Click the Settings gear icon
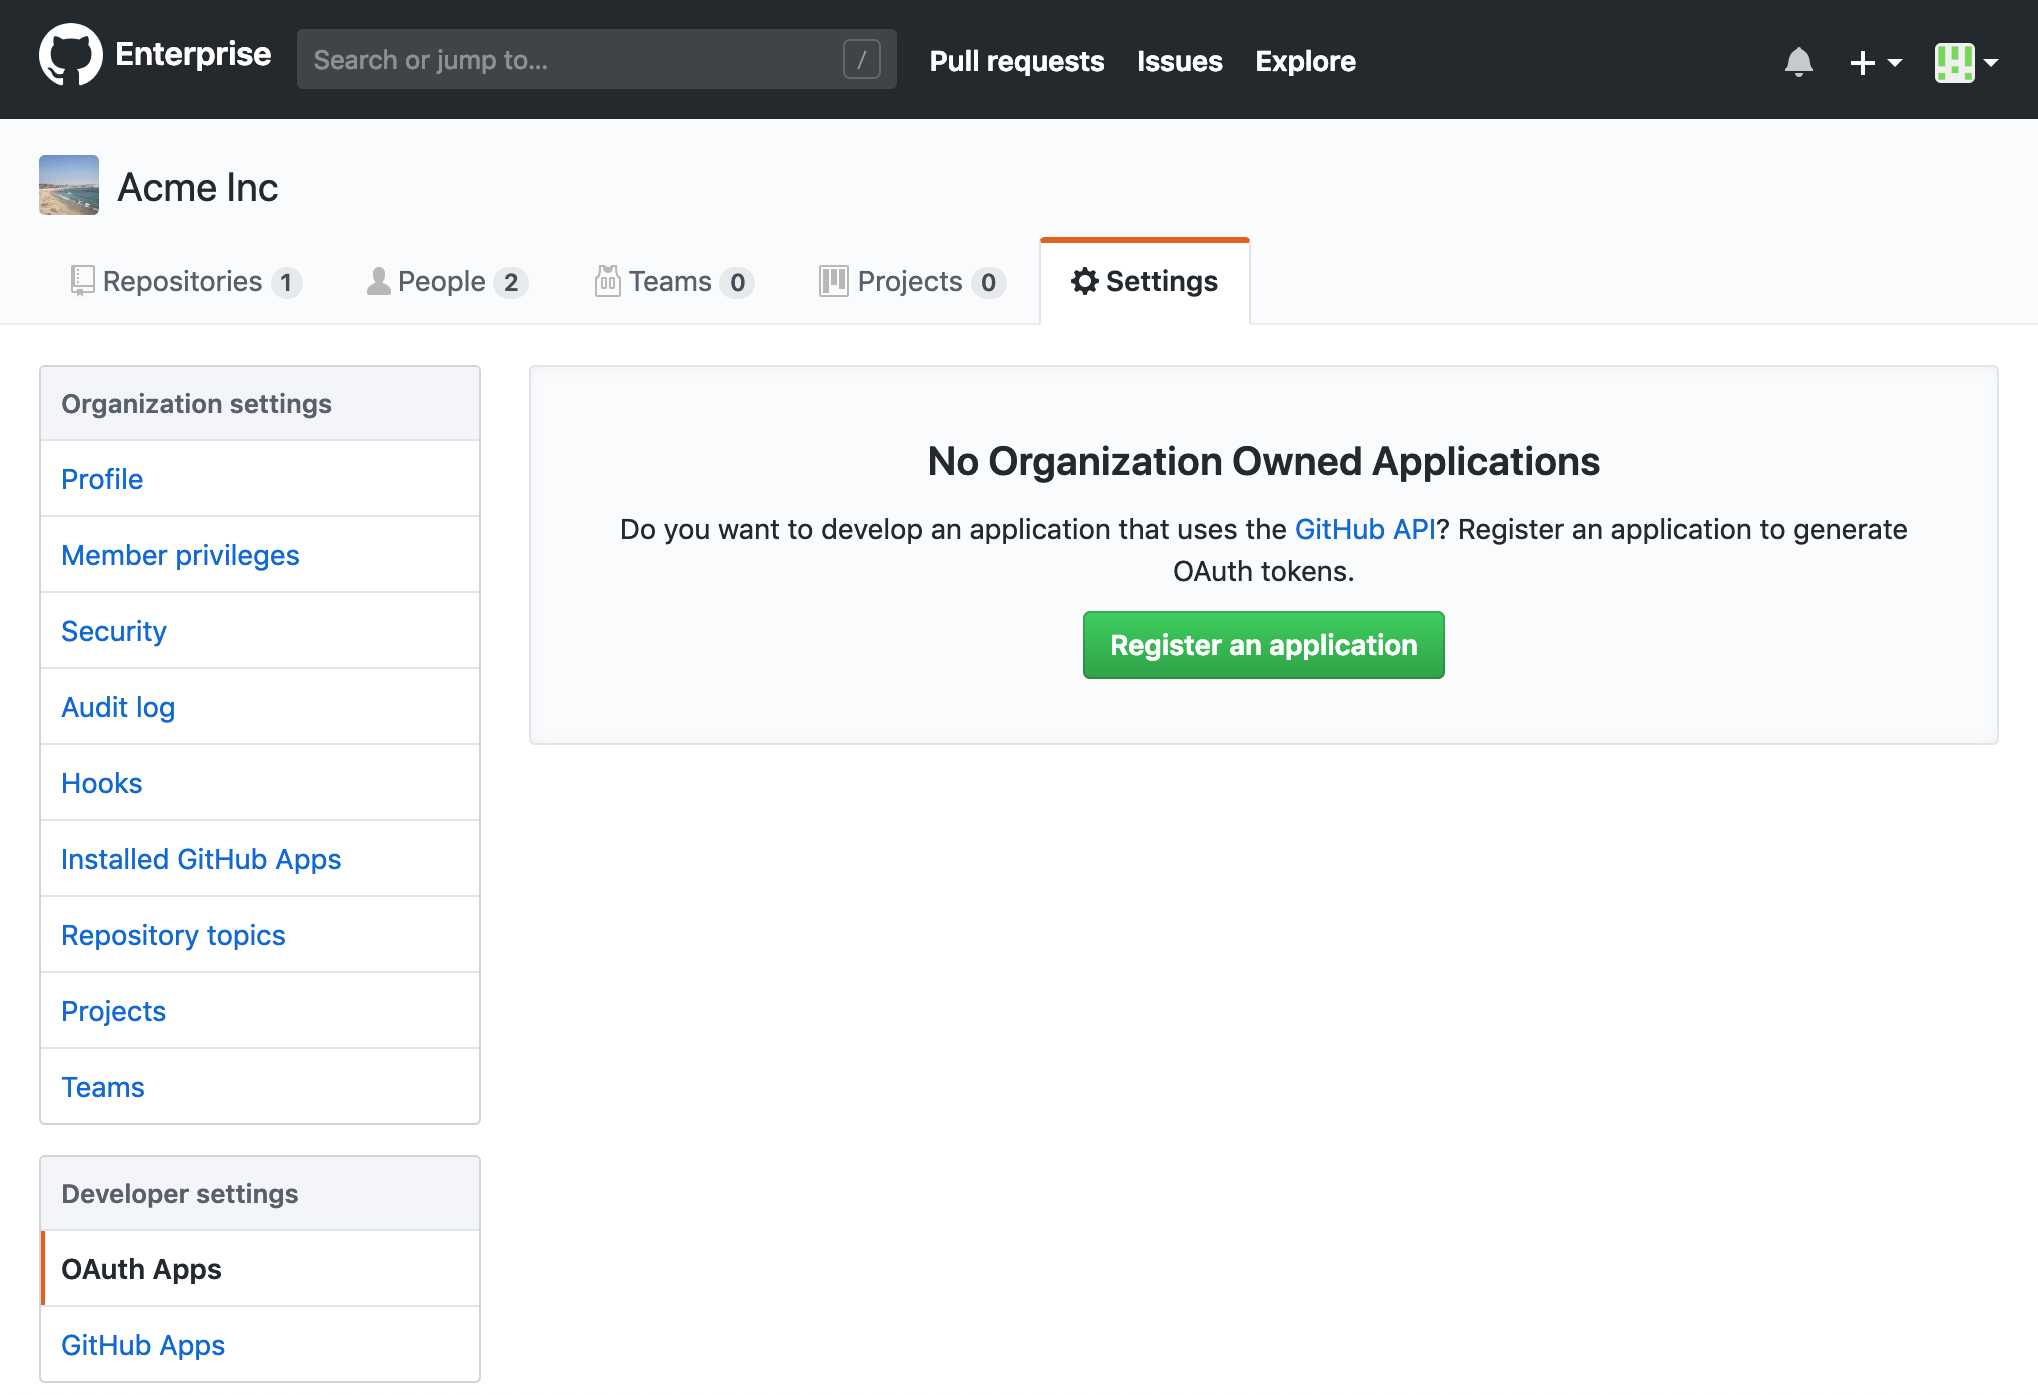Screen dimensions: 2038x1395 click(1084, 281)
